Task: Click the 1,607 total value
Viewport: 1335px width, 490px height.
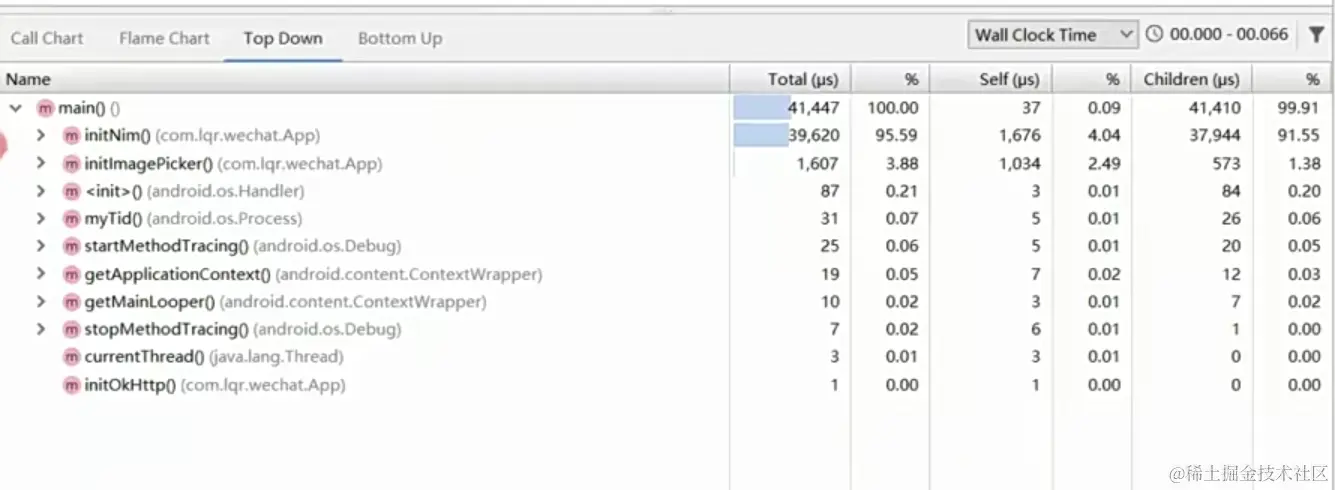Action: 818,163
